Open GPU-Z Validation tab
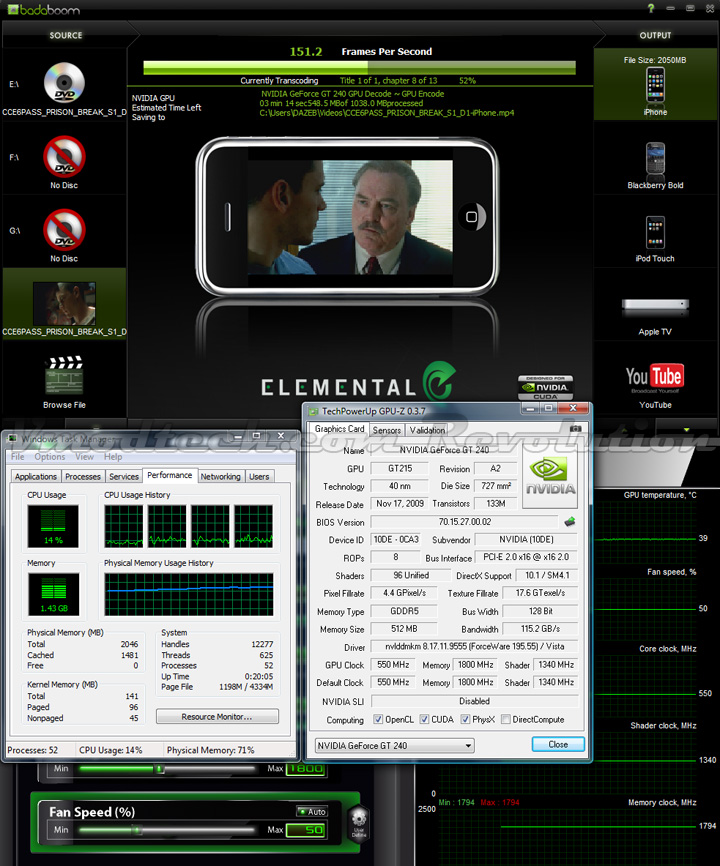This screenshot has height=866, width=720. coord(427,430)
